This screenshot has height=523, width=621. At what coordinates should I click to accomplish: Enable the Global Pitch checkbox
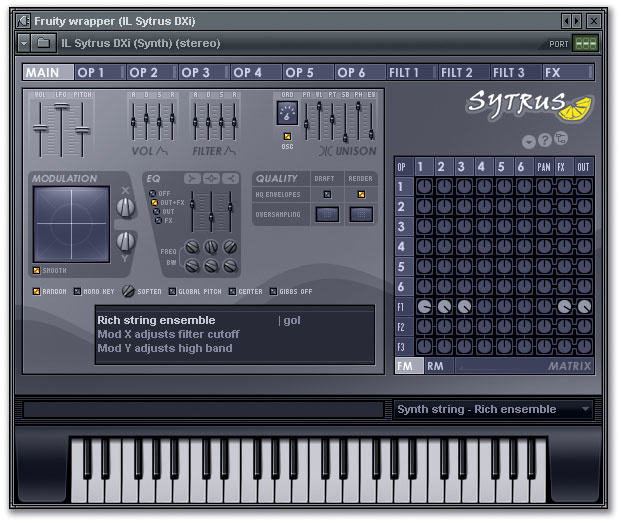pos(172,291)
